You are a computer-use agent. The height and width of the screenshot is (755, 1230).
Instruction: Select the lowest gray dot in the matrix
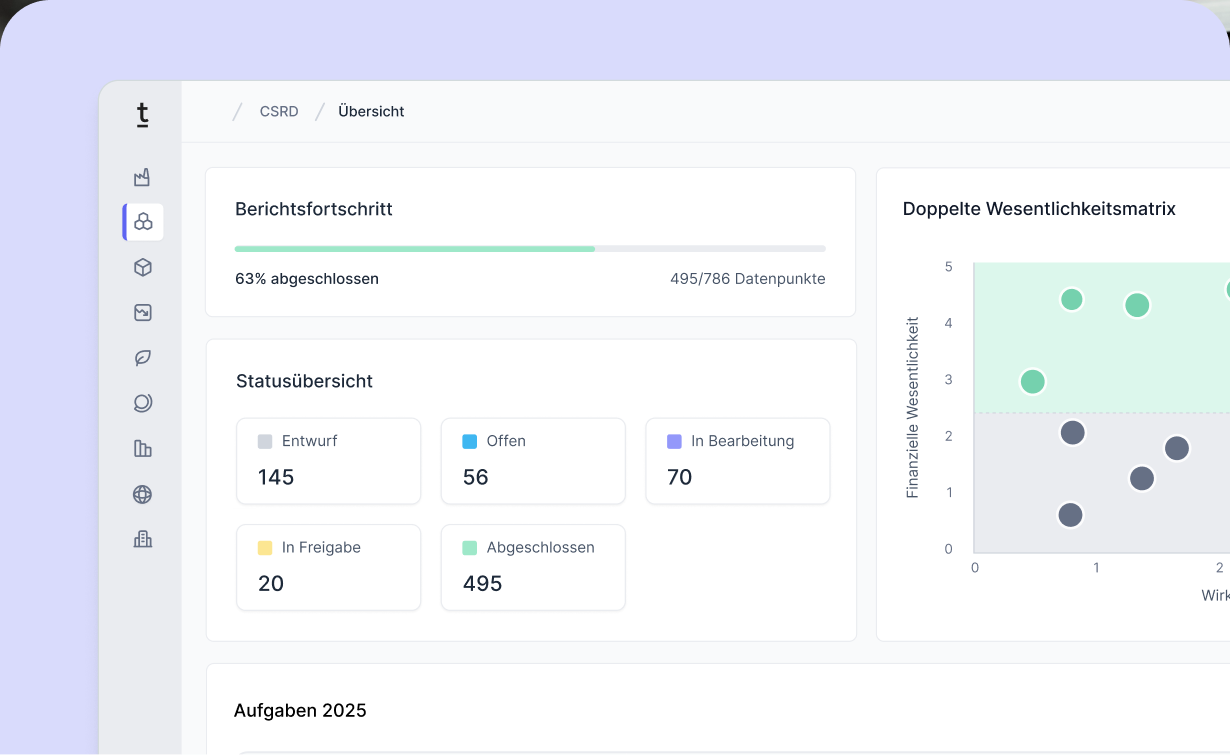pos(1071,515)
